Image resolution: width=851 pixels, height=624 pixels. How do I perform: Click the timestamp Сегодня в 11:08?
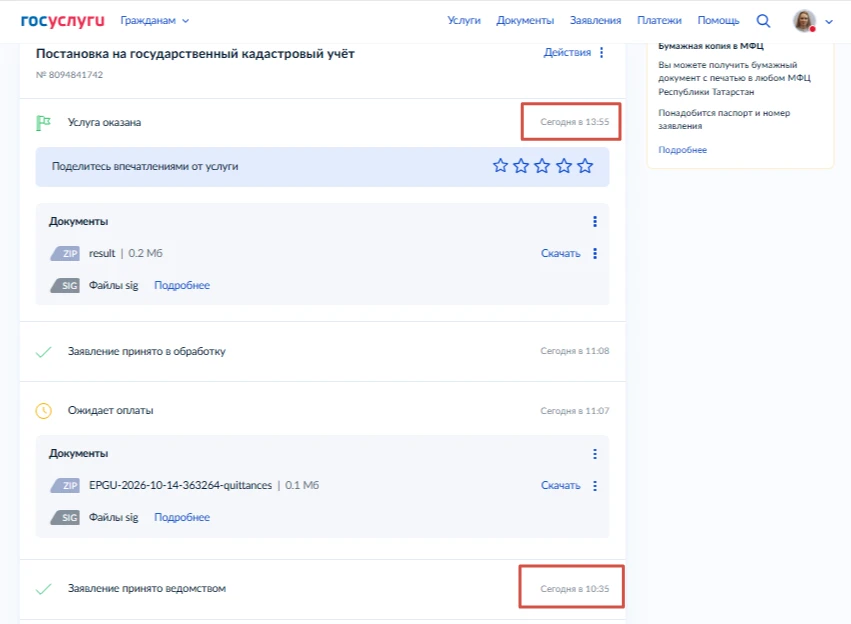click(x=575, y=351)
